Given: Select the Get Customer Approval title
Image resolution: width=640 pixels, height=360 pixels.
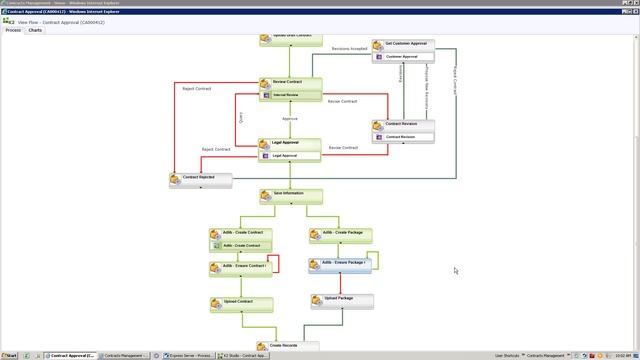Looking at the screenshot, I should [x=406, y=43].
